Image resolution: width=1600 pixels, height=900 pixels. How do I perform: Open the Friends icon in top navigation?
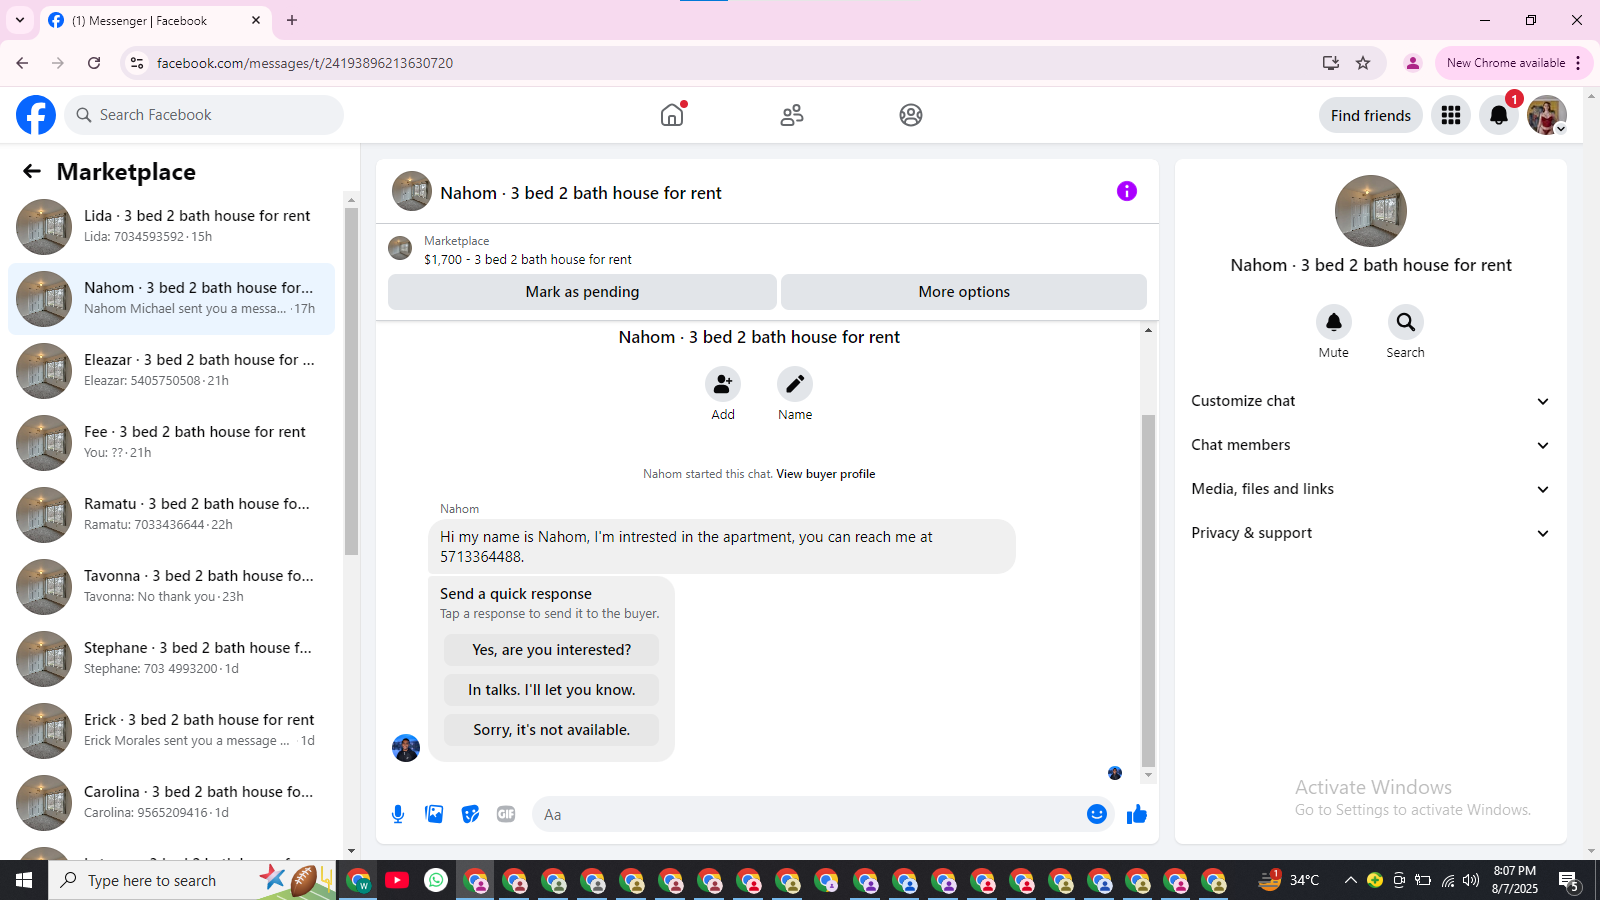coord(792,115)
